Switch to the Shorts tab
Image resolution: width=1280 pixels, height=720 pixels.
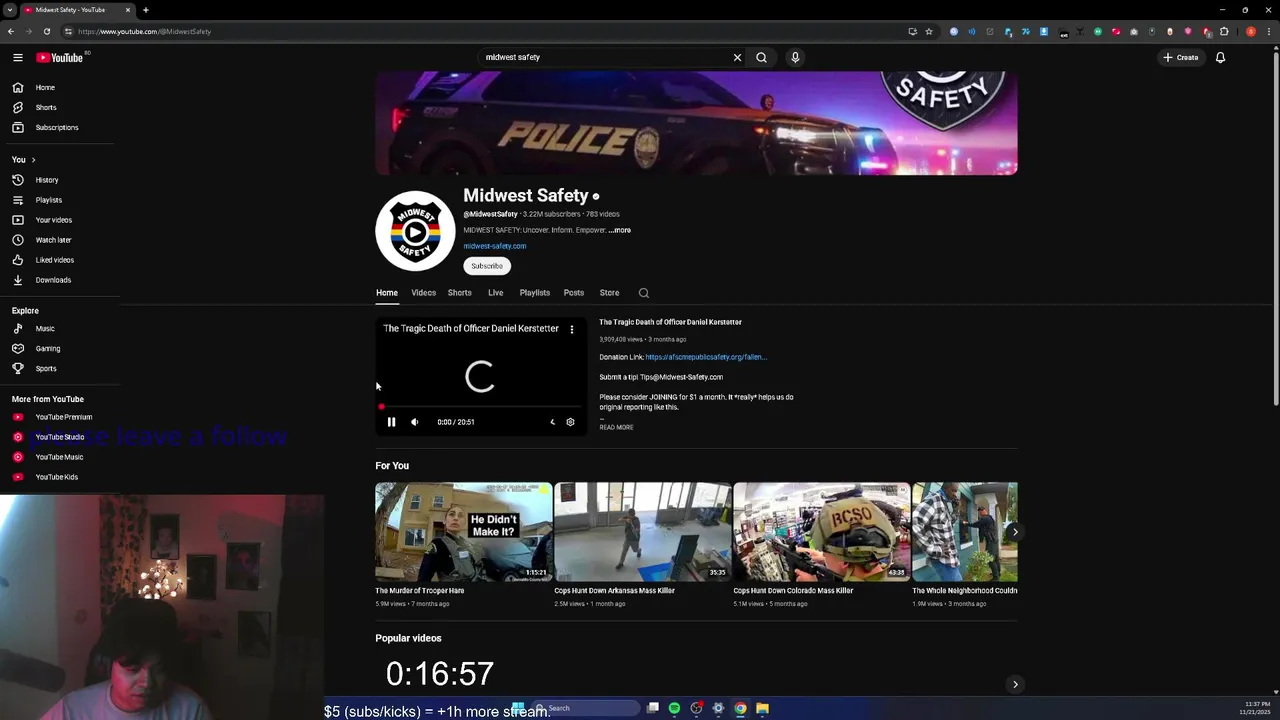(459, 293)
